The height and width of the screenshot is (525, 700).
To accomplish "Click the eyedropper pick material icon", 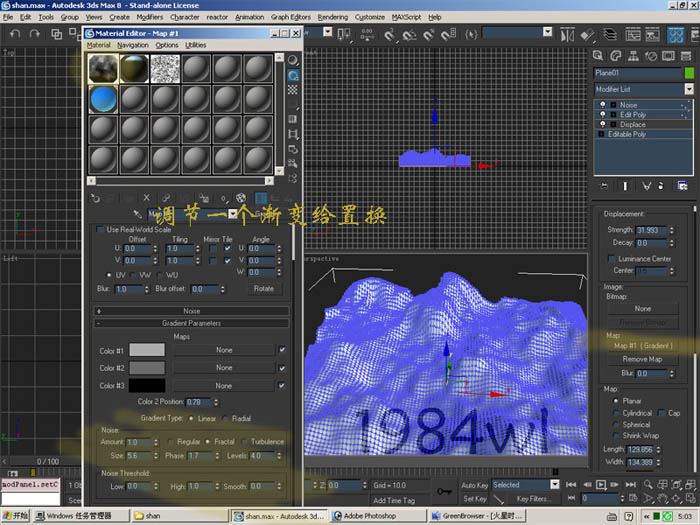I will coord(138,214).
